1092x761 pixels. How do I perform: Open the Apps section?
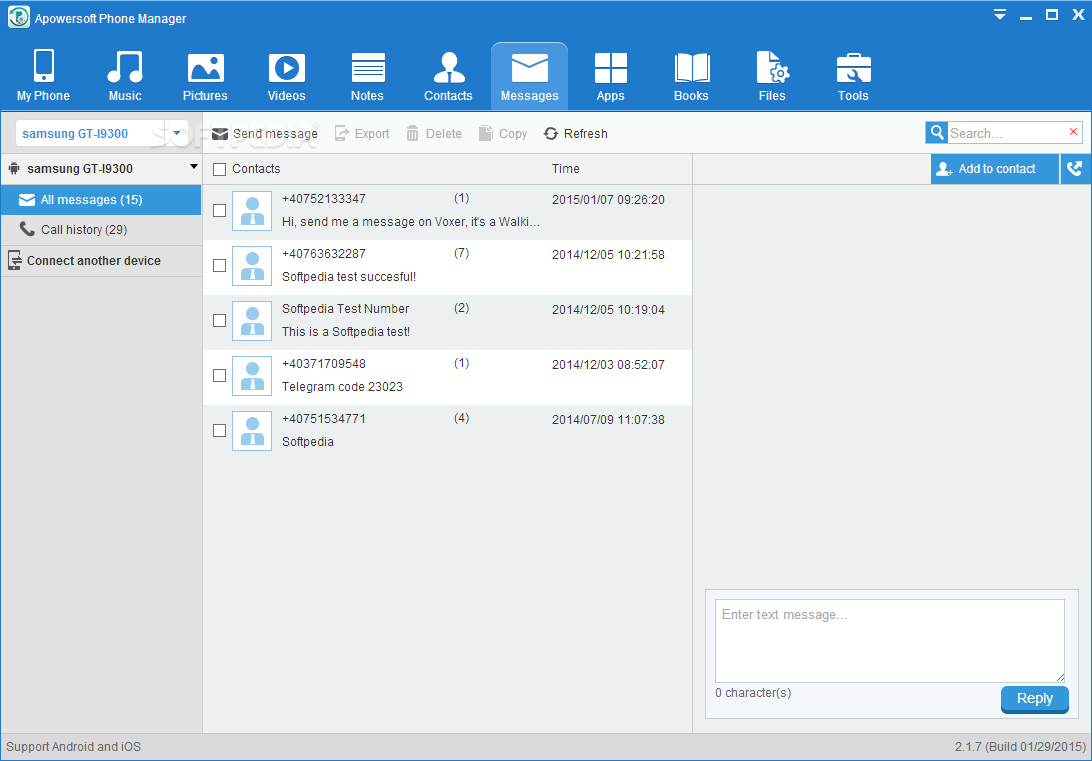pyautogui.click(x=610, y=76)
